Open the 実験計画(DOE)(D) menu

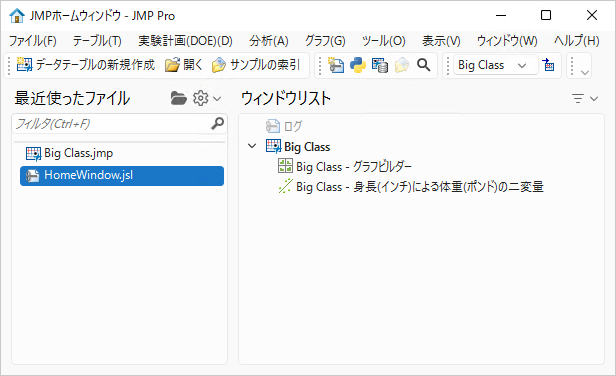185,40
